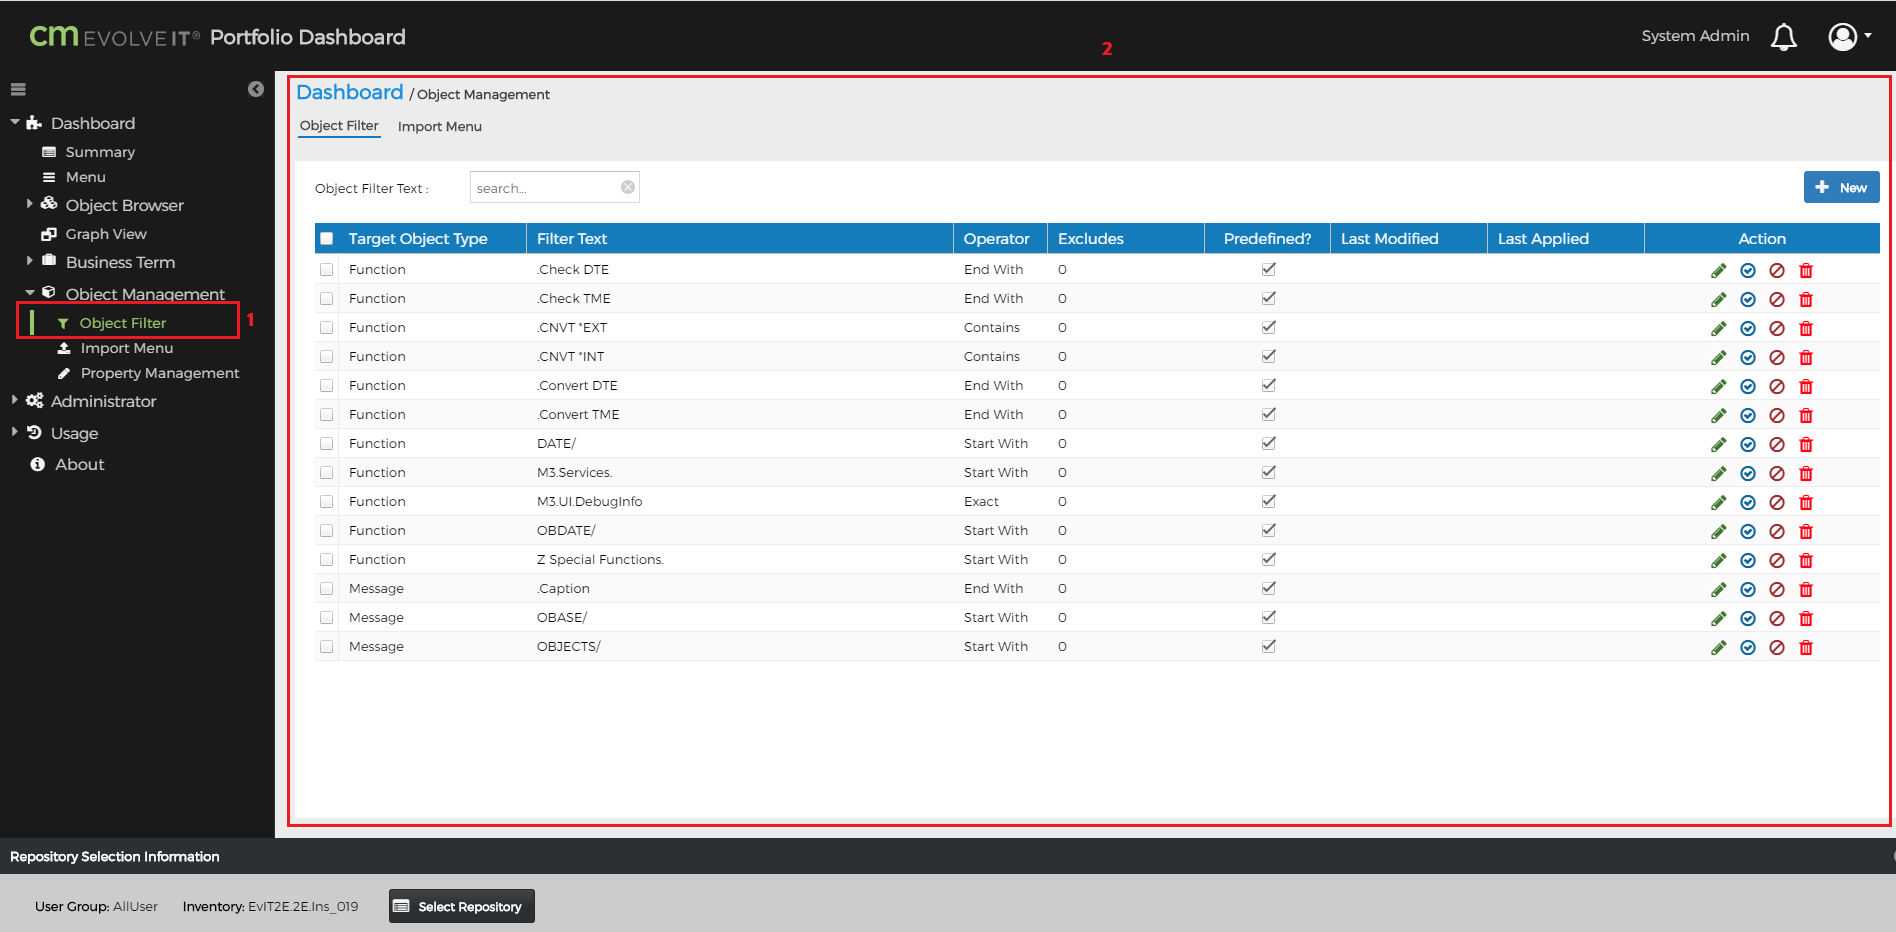Viewport: 1896px width, 932px height.
Task: Toggle the select-all header checkbox
Action: (326, 238)
